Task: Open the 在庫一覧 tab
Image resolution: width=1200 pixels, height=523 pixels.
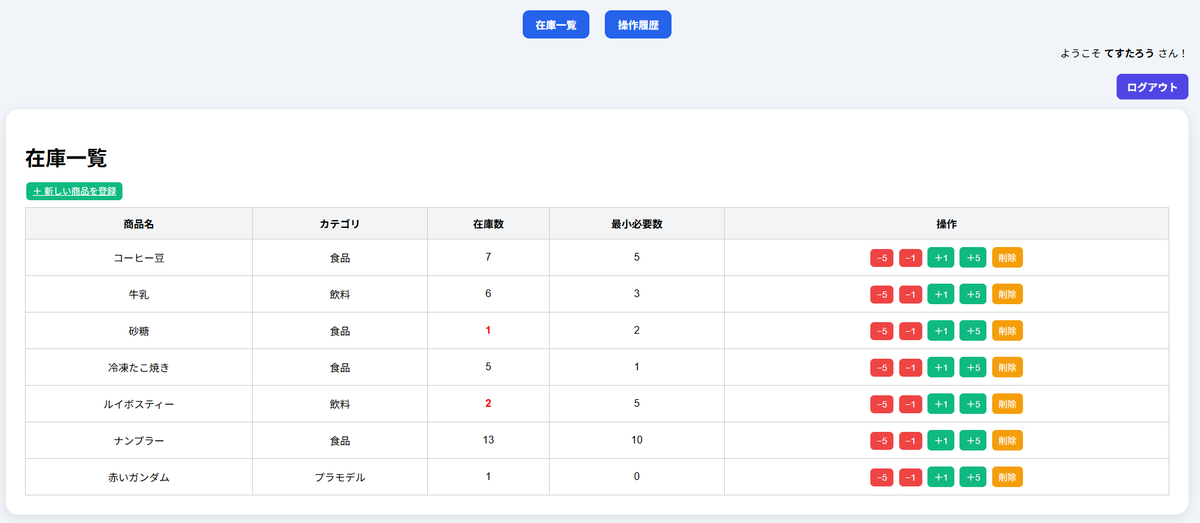Action: pyautogui.click(x=556, y=25)
